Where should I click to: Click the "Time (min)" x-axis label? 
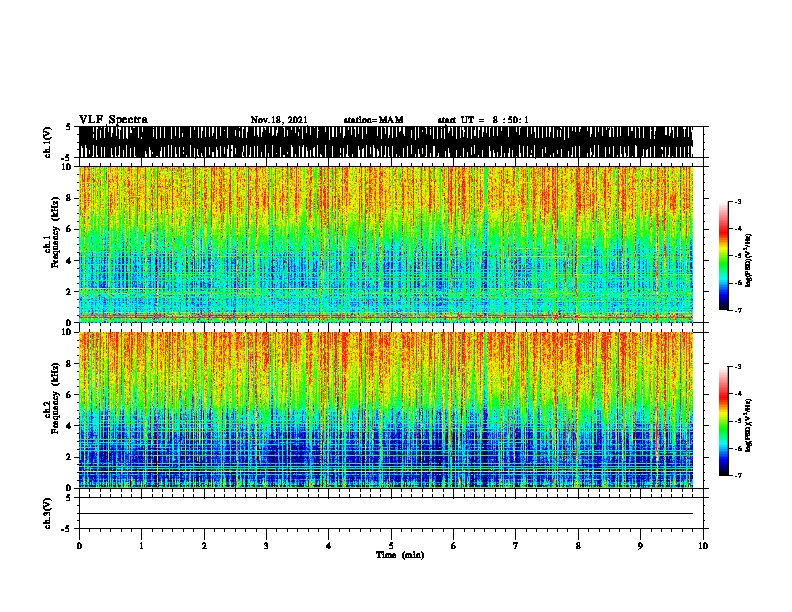tap(400, 555)
